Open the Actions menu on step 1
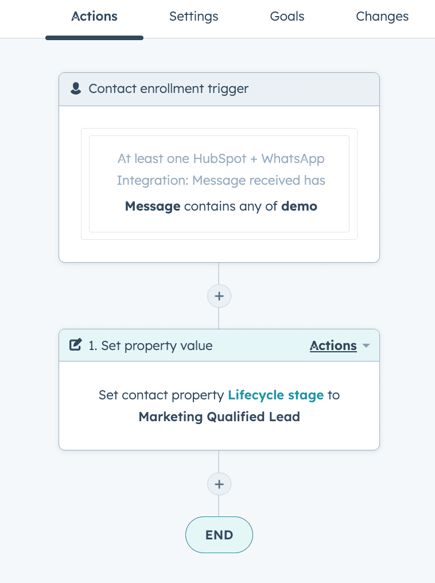The width and height of the screenshot is (435, 583). [x=334, y=345]
